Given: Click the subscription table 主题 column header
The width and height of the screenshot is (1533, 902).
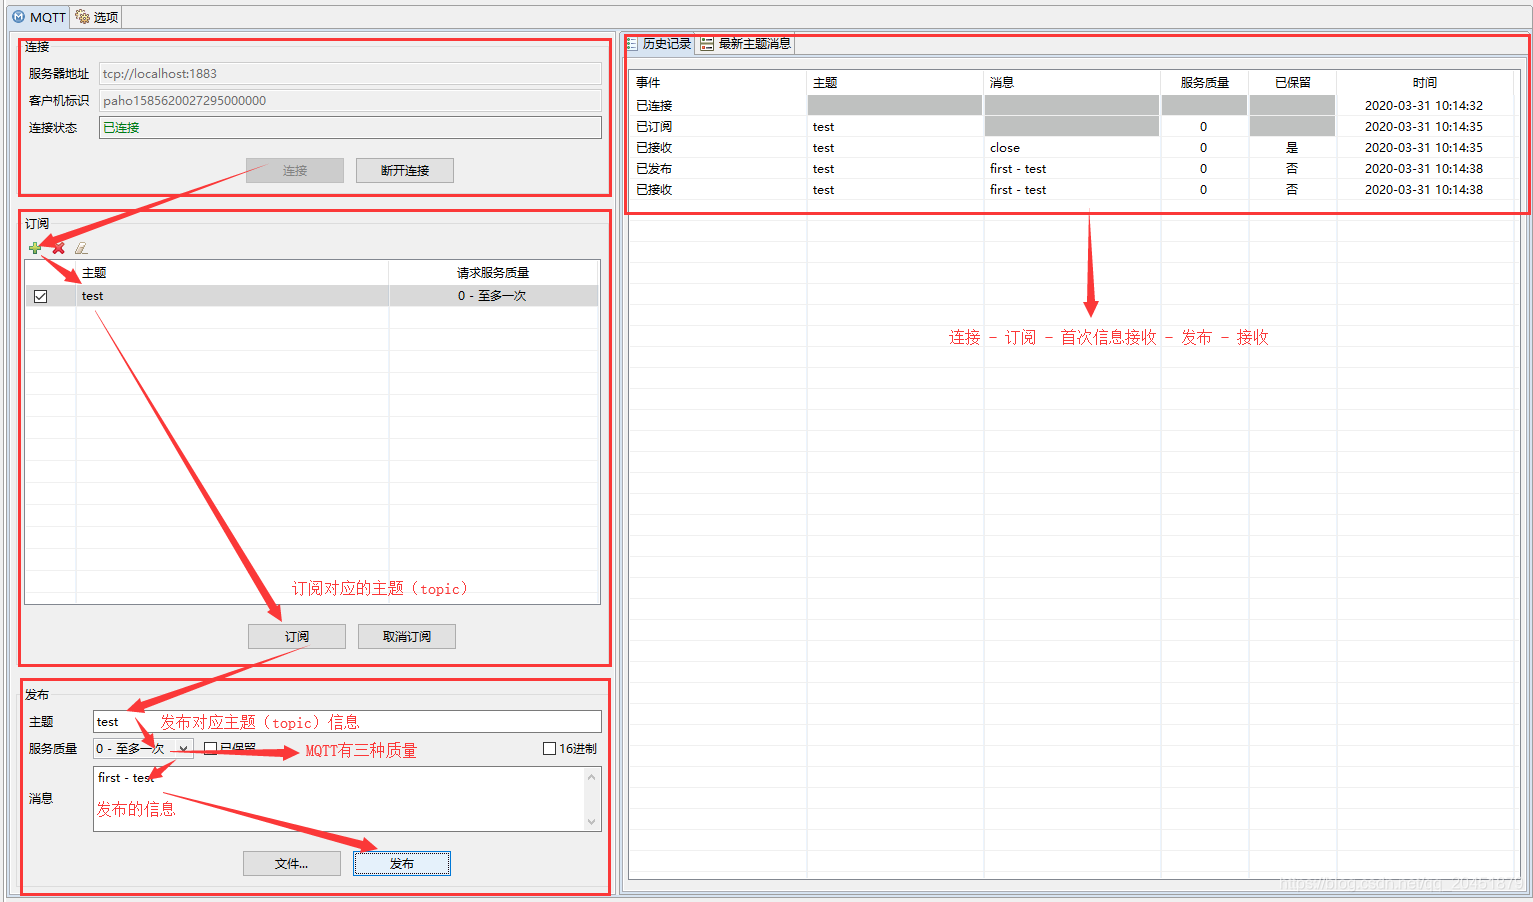Looking at the screenshot, I should (x=232, y=272).
